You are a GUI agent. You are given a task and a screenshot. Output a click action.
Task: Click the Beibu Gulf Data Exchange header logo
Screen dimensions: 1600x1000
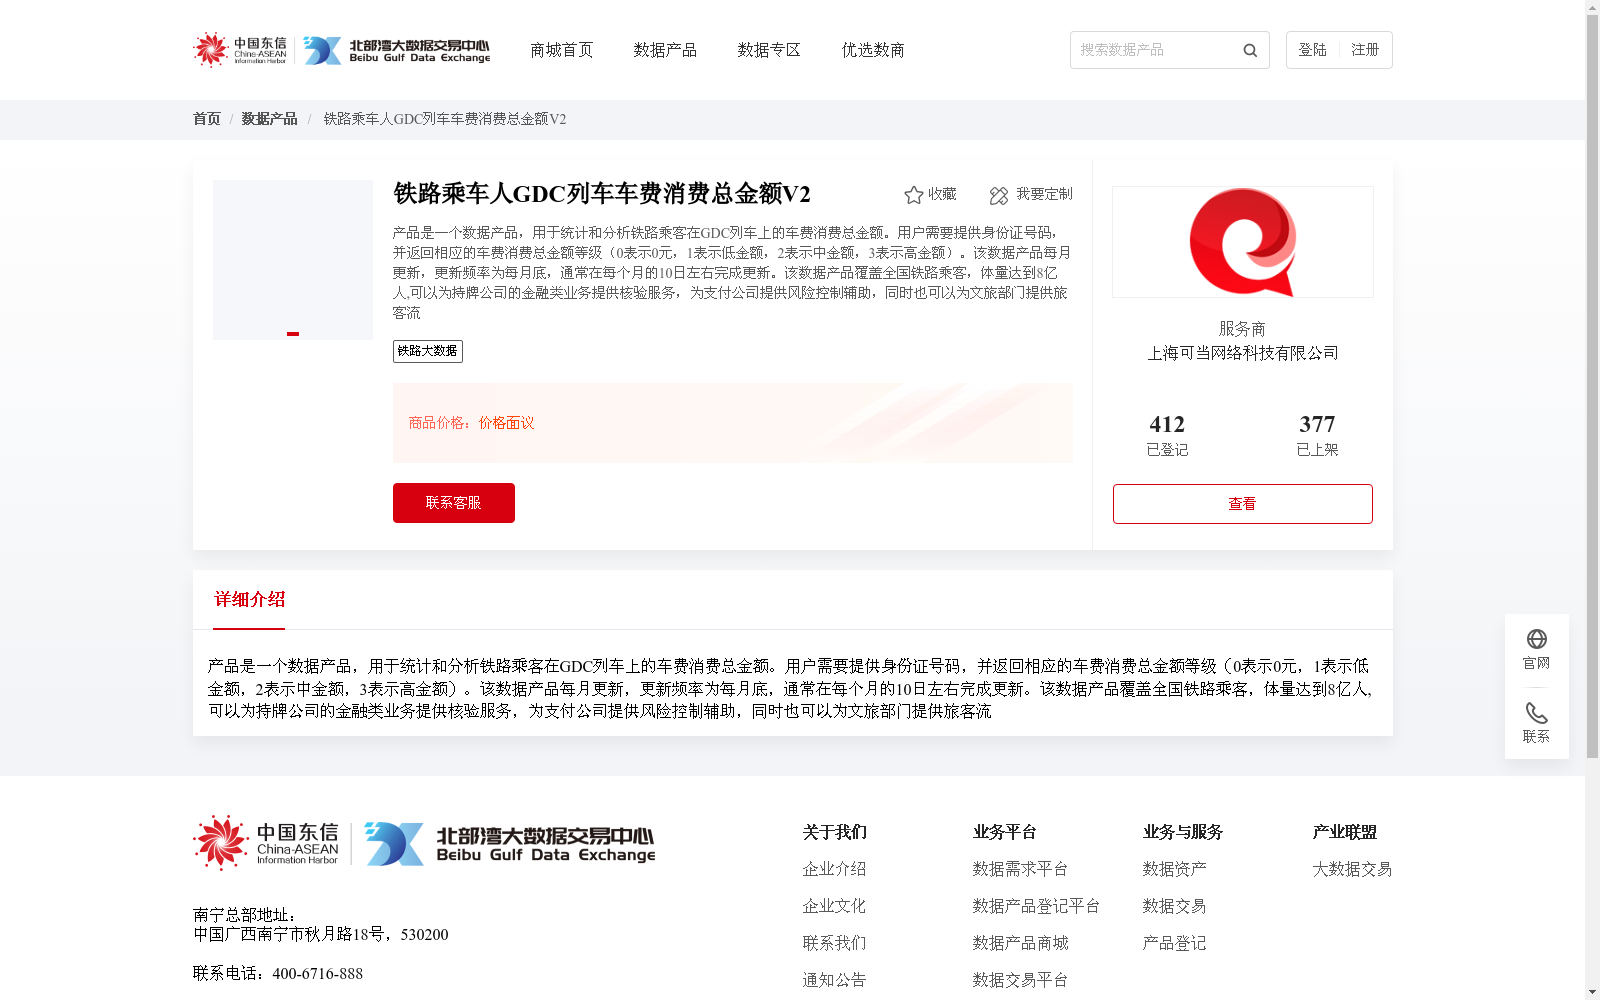click(397, 50)
